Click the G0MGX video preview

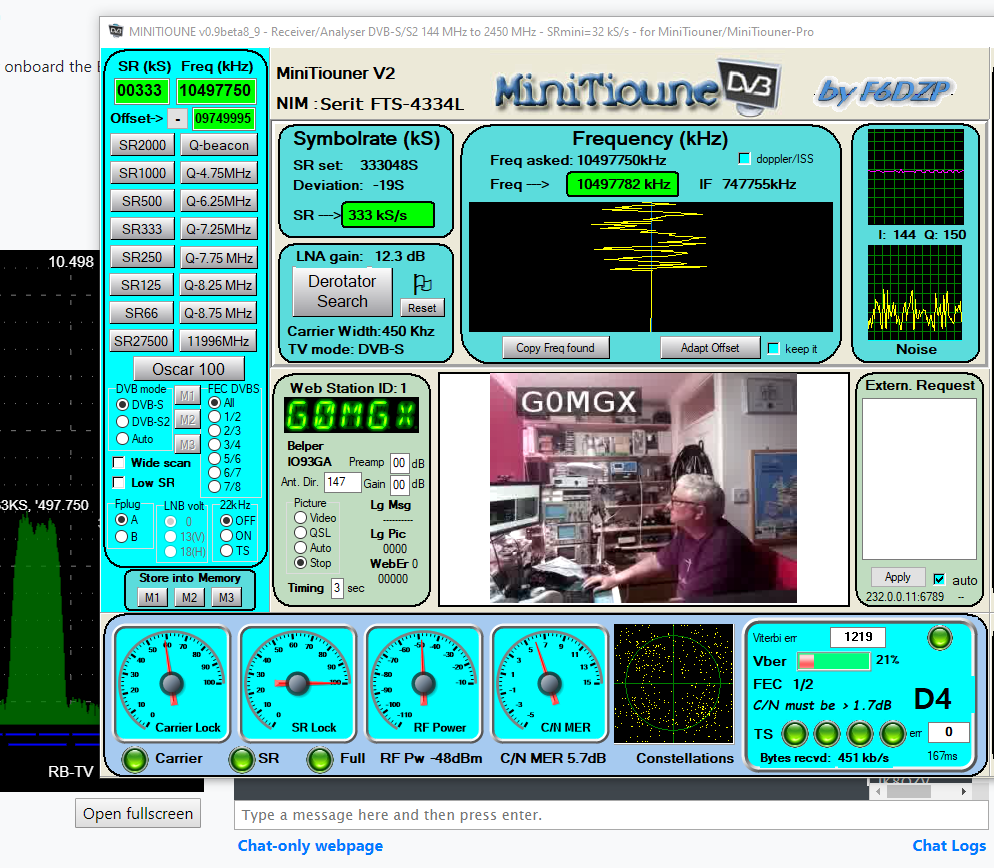pyautogui.click(x=643, y=488)
